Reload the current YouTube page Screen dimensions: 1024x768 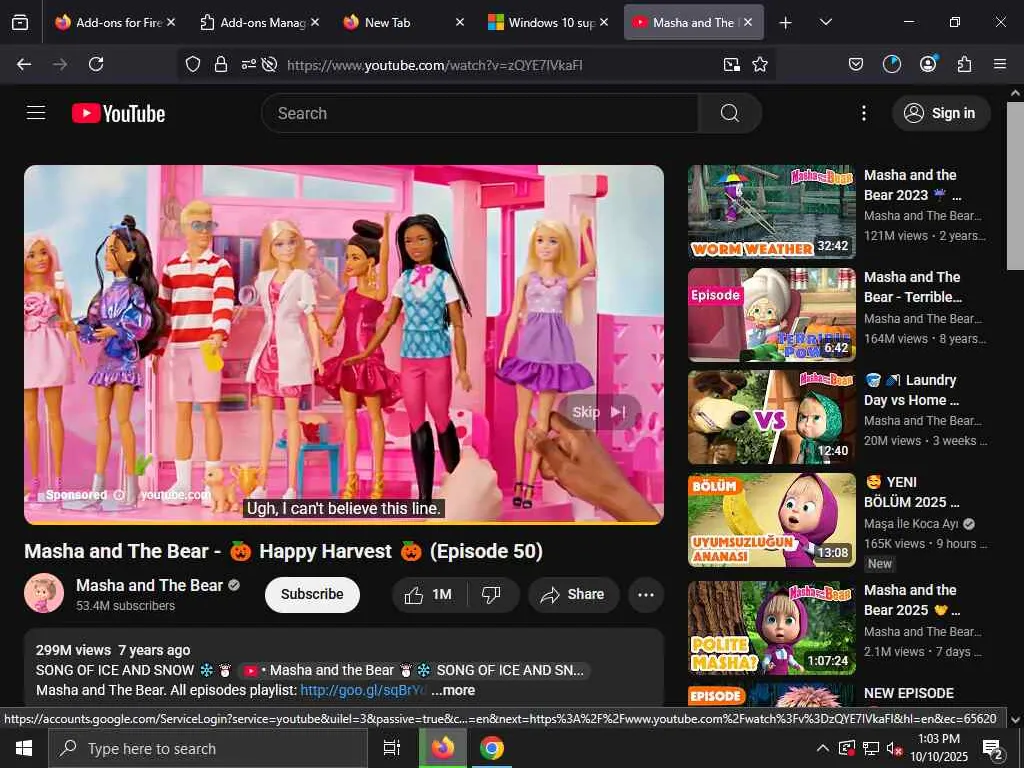[96, 64]
